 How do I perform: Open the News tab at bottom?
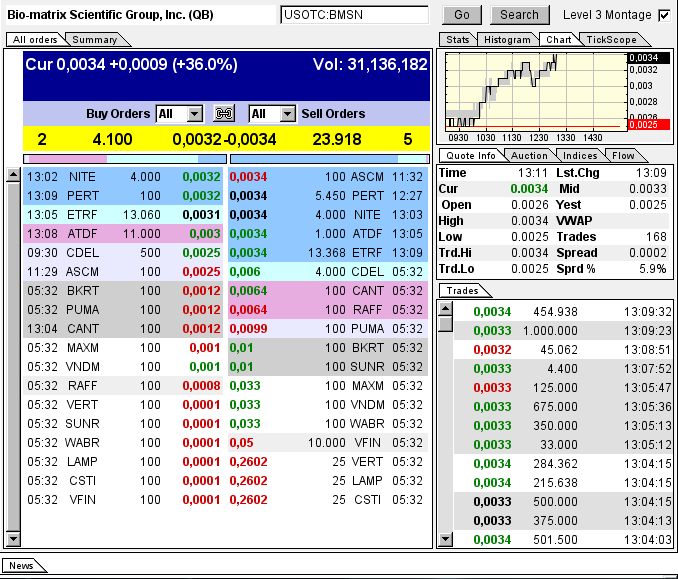click(x=22, y=566)
